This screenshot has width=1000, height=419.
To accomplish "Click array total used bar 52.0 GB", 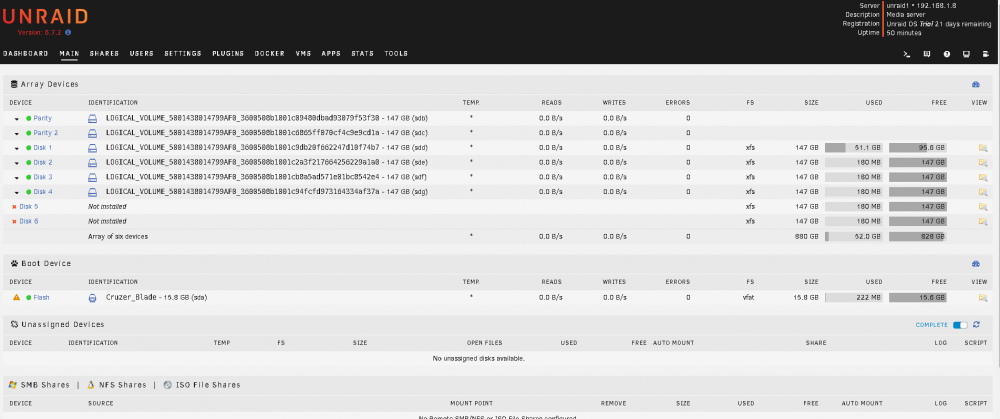I will (x=853, y=237).
